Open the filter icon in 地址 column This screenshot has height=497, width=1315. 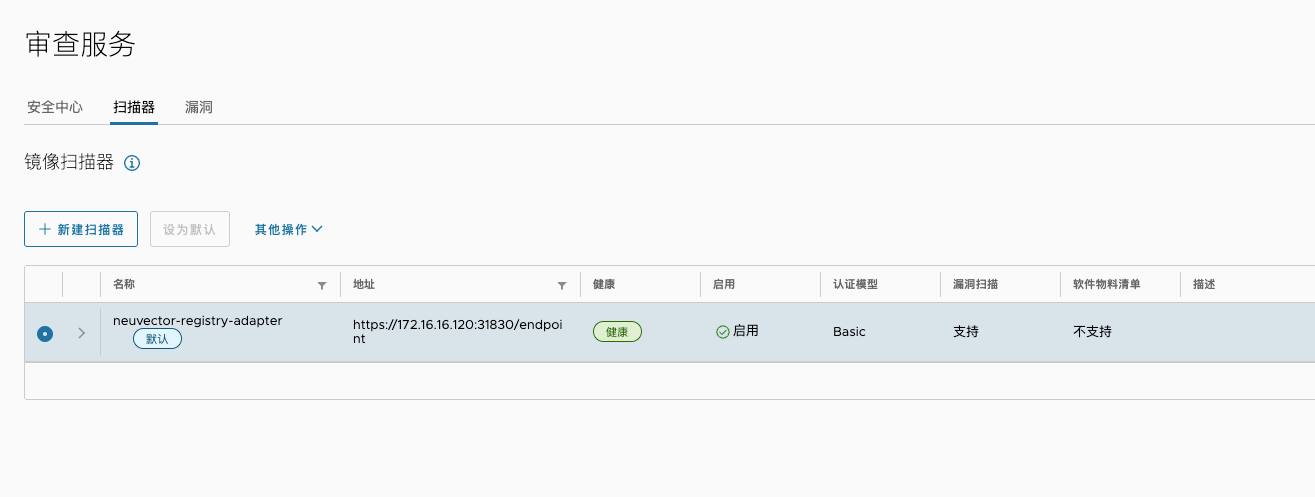(x=562, y=285)
